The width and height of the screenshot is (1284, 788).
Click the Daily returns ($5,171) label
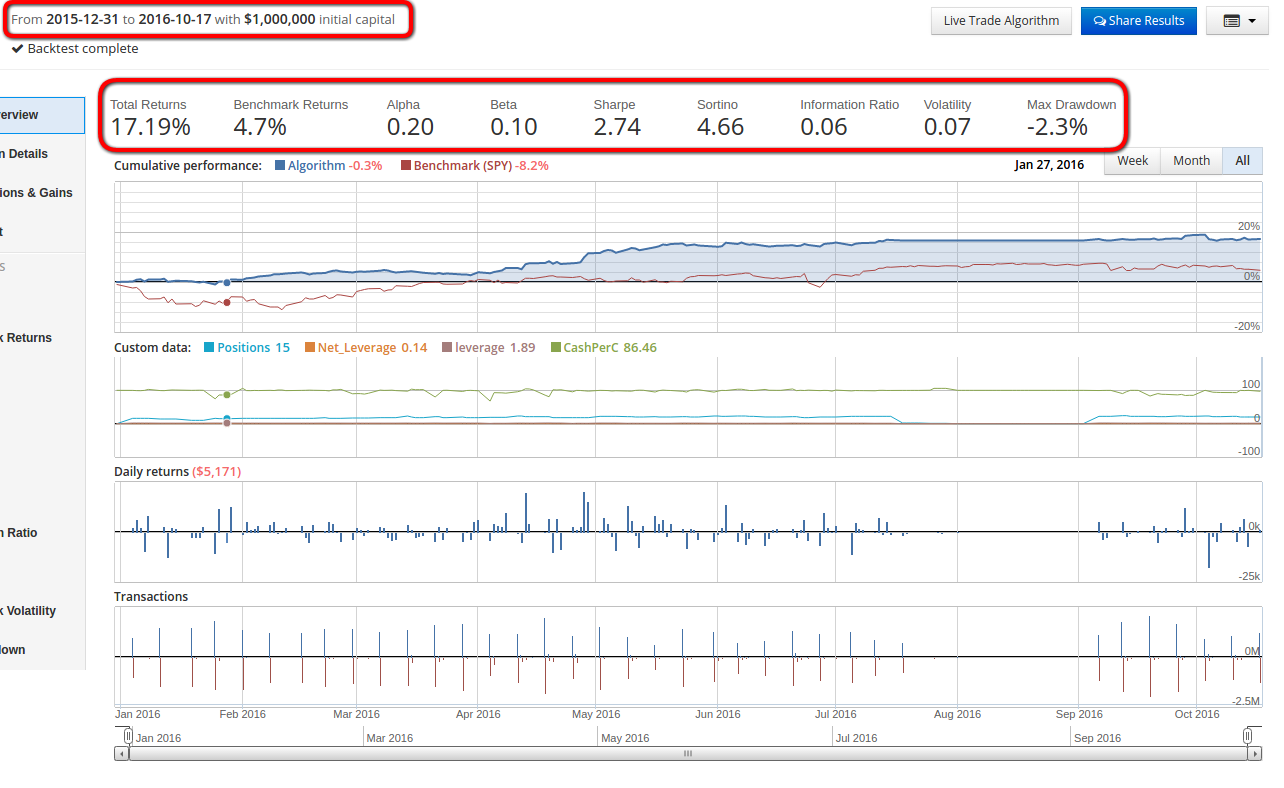(177, 472)
